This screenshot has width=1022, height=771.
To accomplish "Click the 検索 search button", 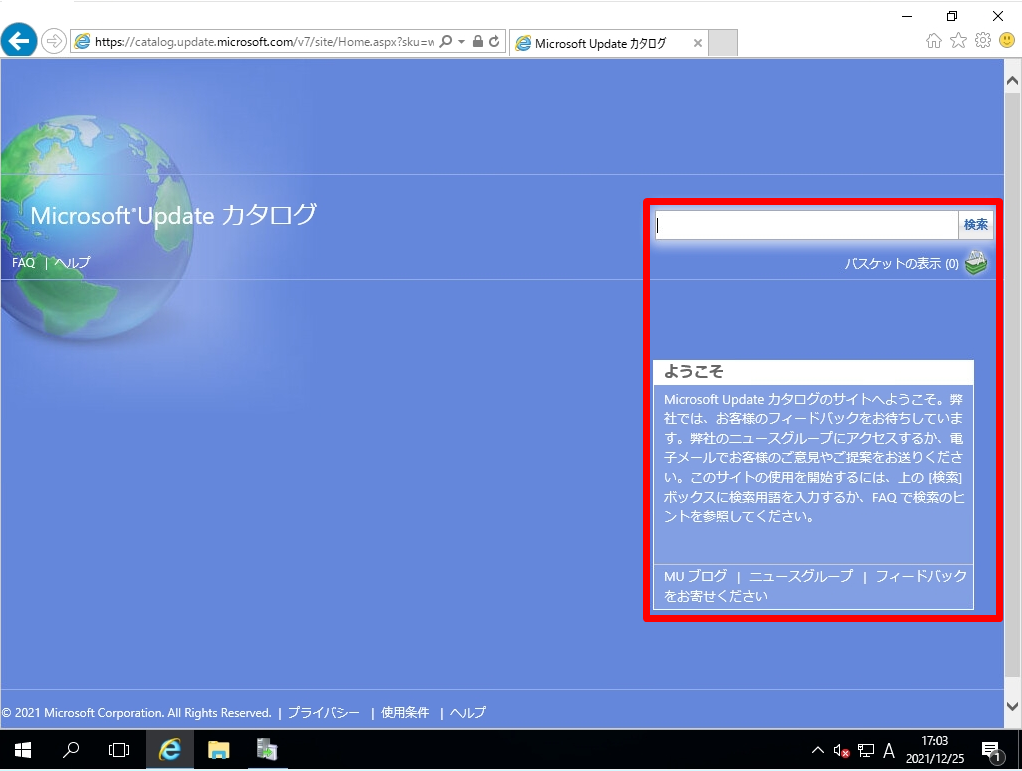I will 976,225.
